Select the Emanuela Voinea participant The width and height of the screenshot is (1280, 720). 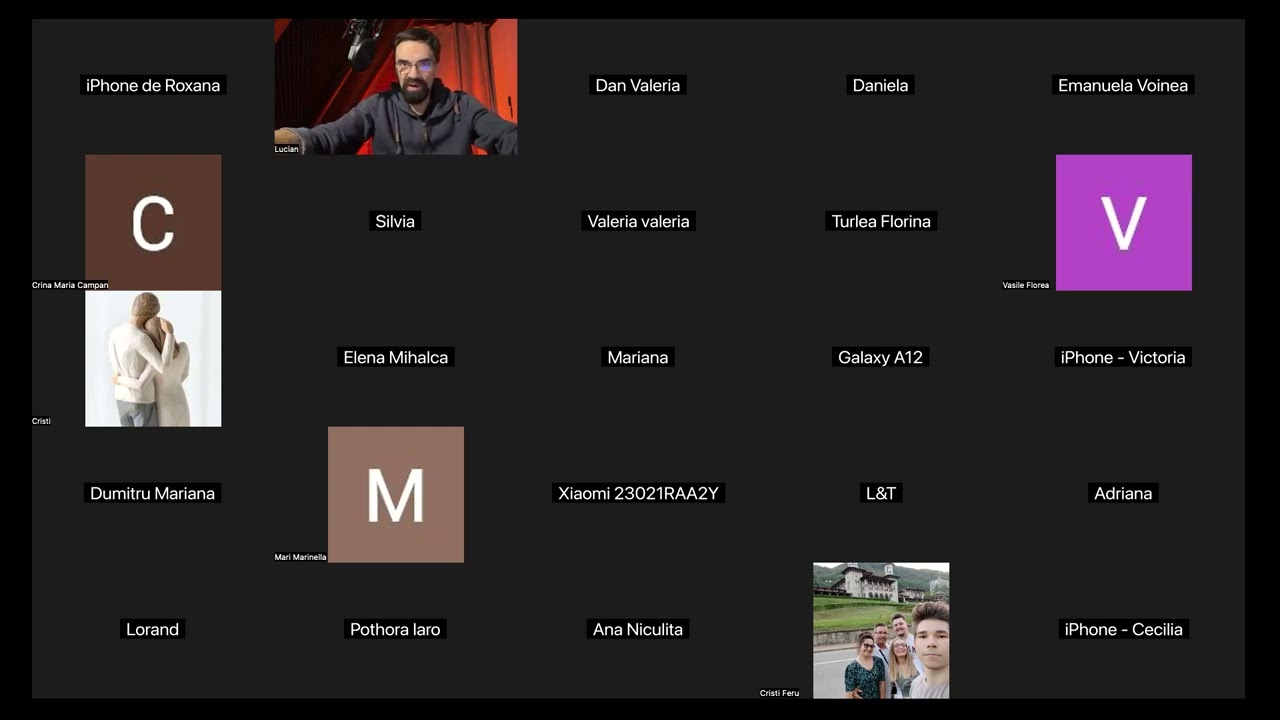coord(1123,85)
